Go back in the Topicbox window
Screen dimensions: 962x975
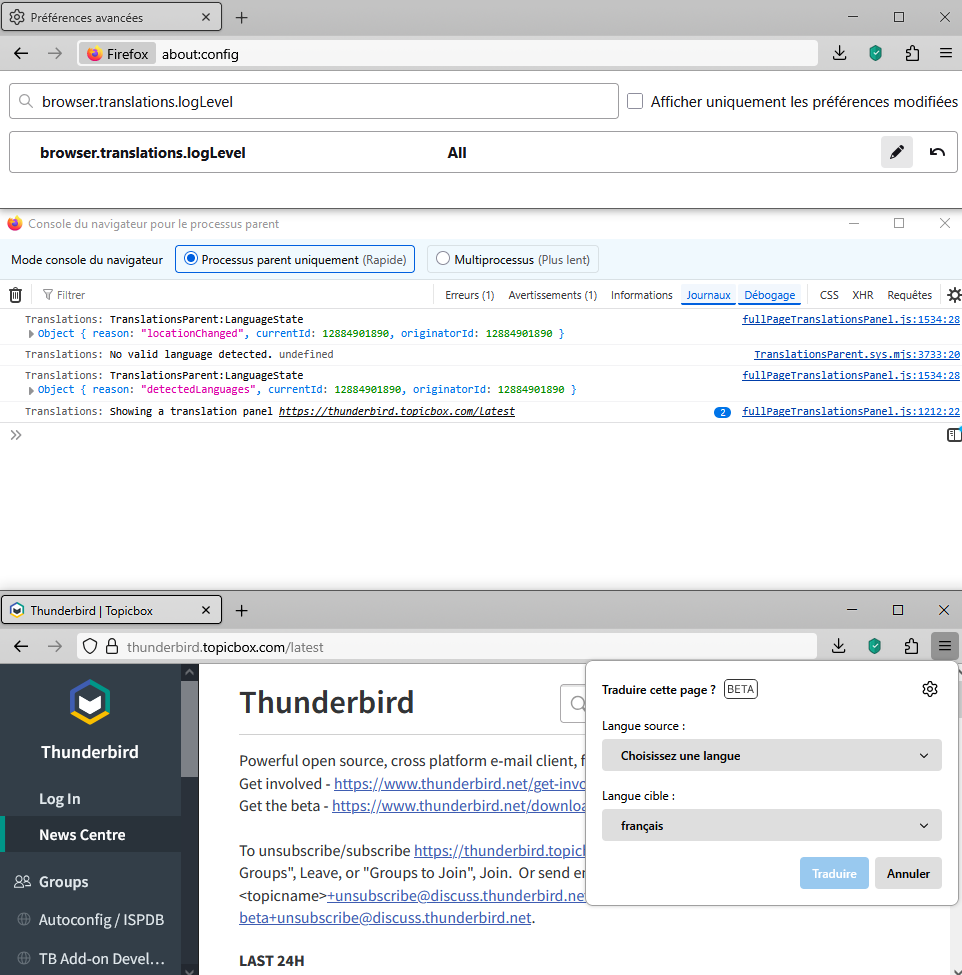(x=21, y=647)
